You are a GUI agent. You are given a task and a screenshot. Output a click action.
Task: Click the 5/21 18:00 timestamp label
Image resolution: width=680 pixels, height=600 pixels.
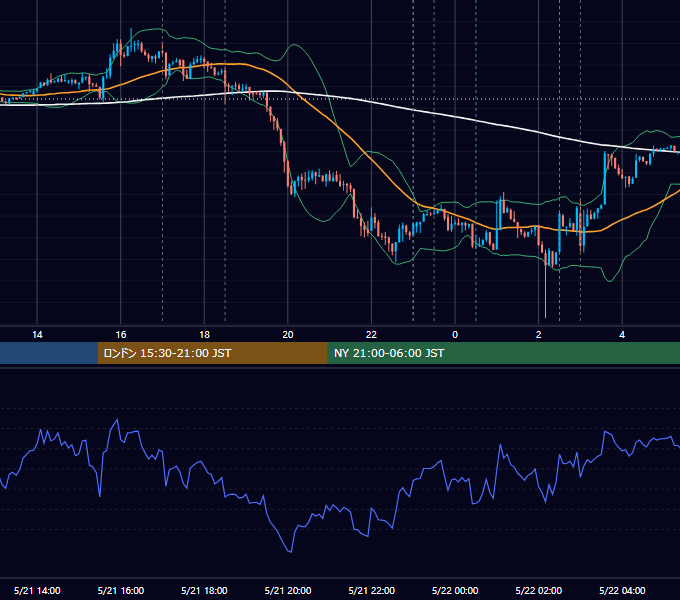[204, 590]
